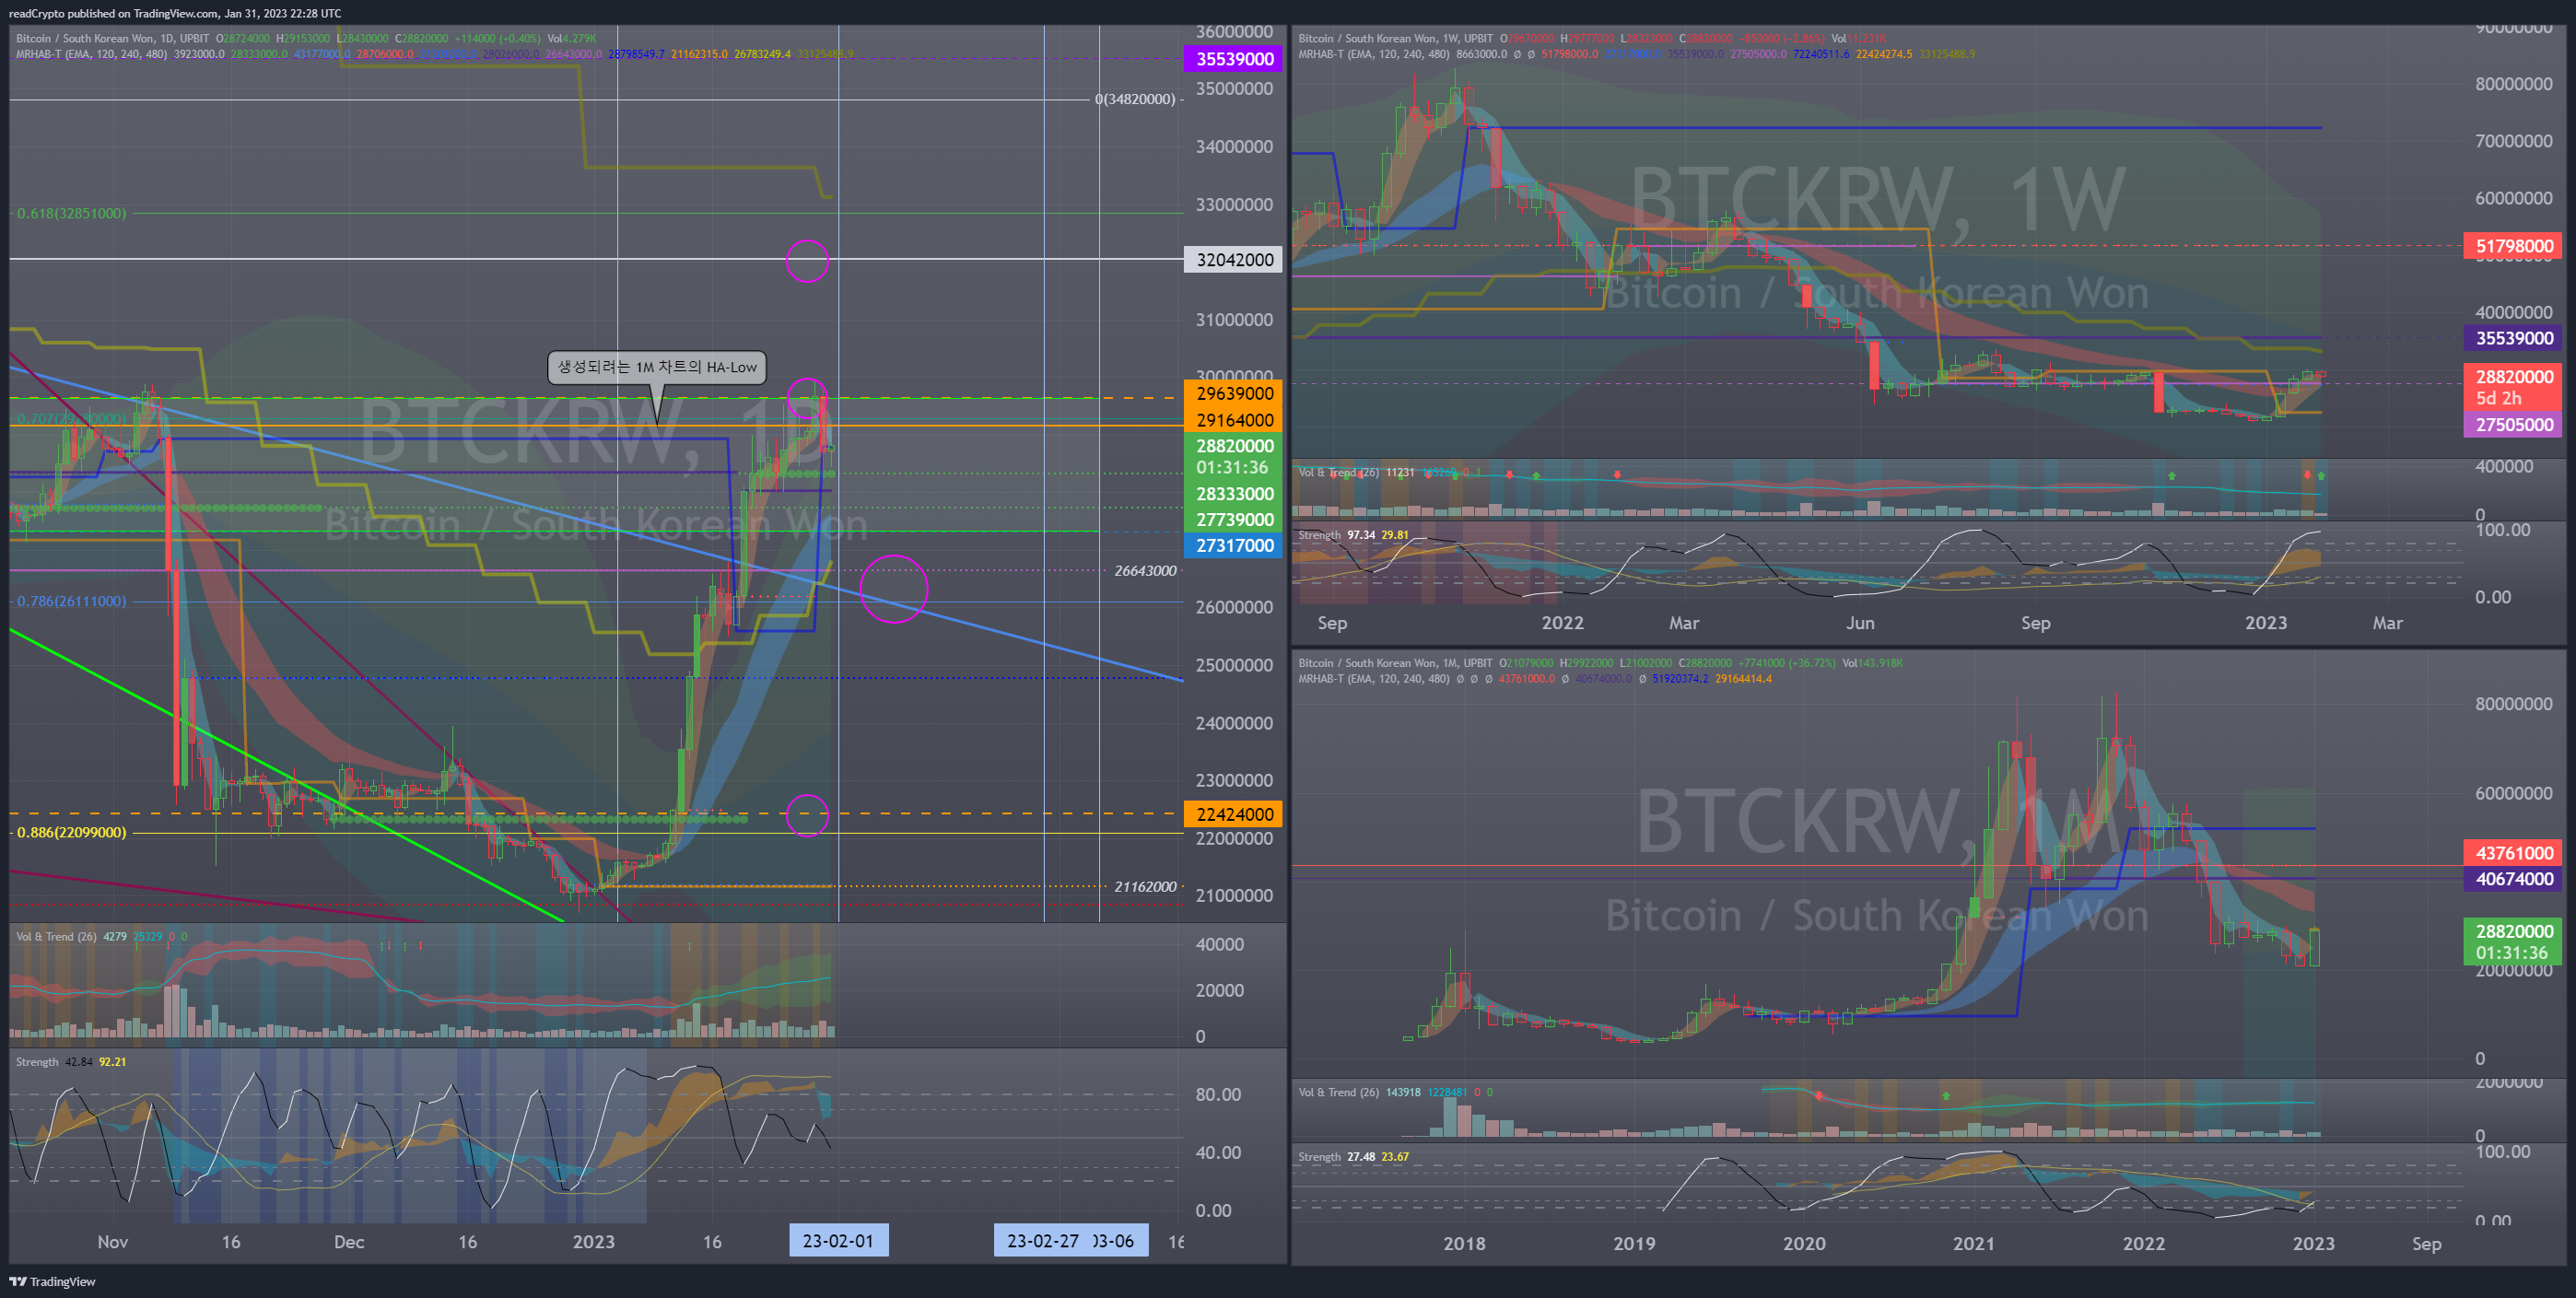Viewport: 2576px width, 1298px height.
Task: Select the Dec label on daily time axis
Action: [349, 1242]
